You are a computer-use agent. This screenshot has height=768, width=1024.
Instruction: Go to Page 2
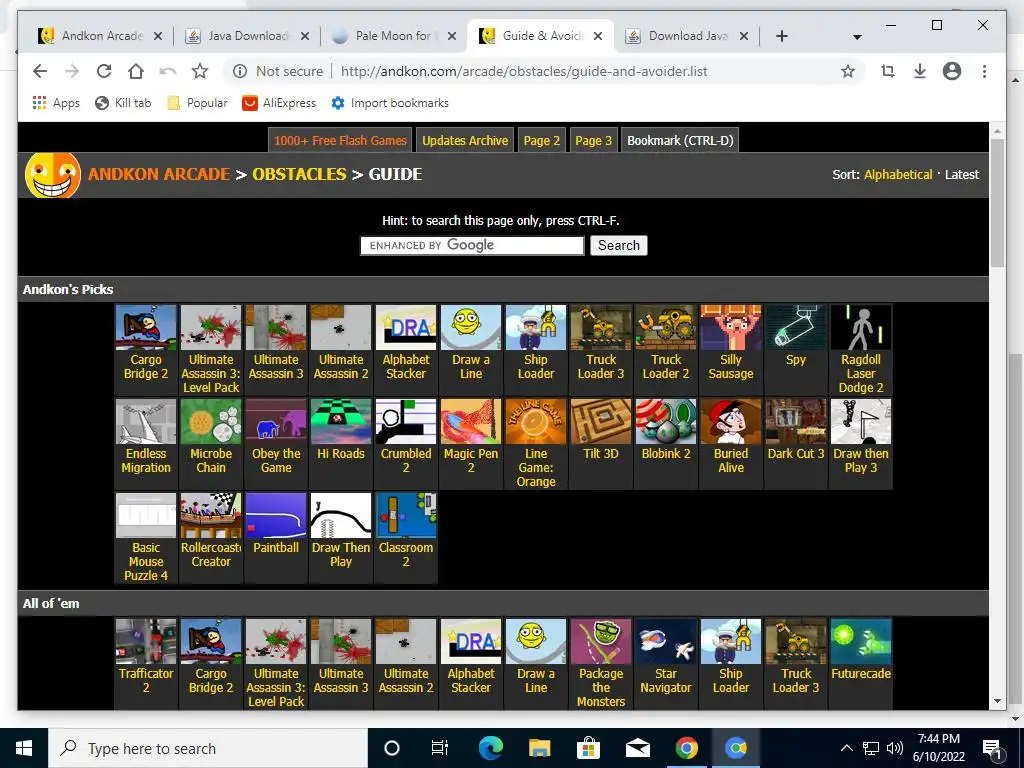pyautogui.click(x=541, y=140)
